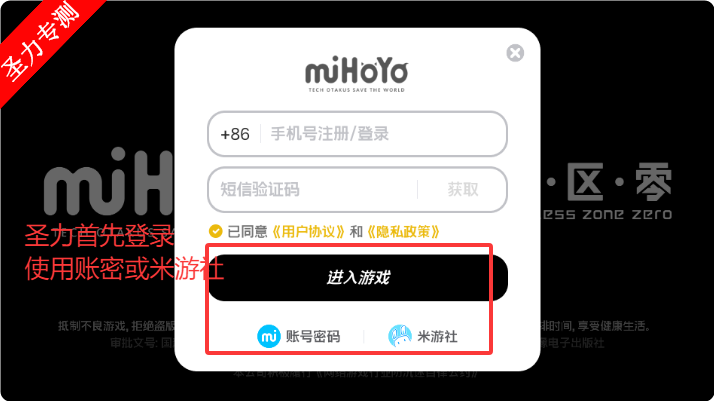This screenshot has width=714, height=401.
Task: Click the zone zero title logo
Action: (x=606, y=214)
